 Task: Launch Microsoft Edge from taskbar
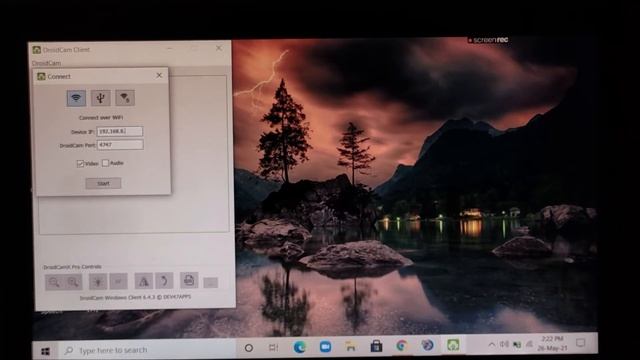(299, 347)
